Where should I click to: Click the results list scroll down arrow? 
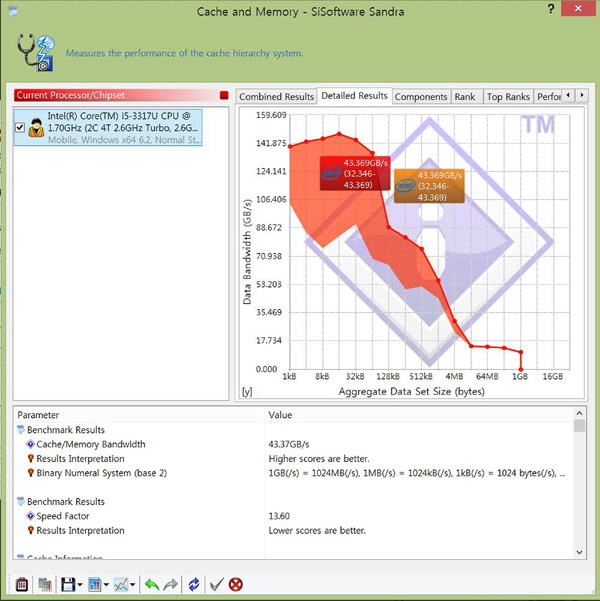(x=579, y=552)
